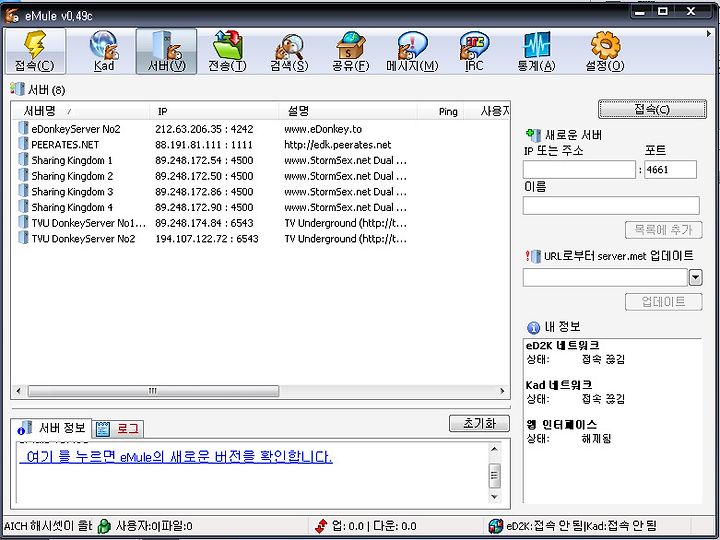Click server icon of Sharing Kingdom 2 row

coord(23,175)
